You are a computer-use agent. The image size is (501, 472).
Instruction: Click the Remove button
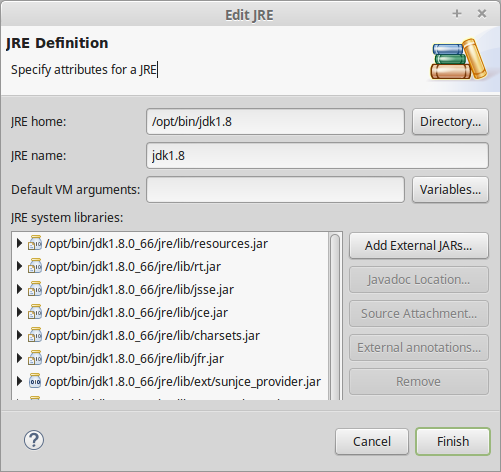coord(419,382)
